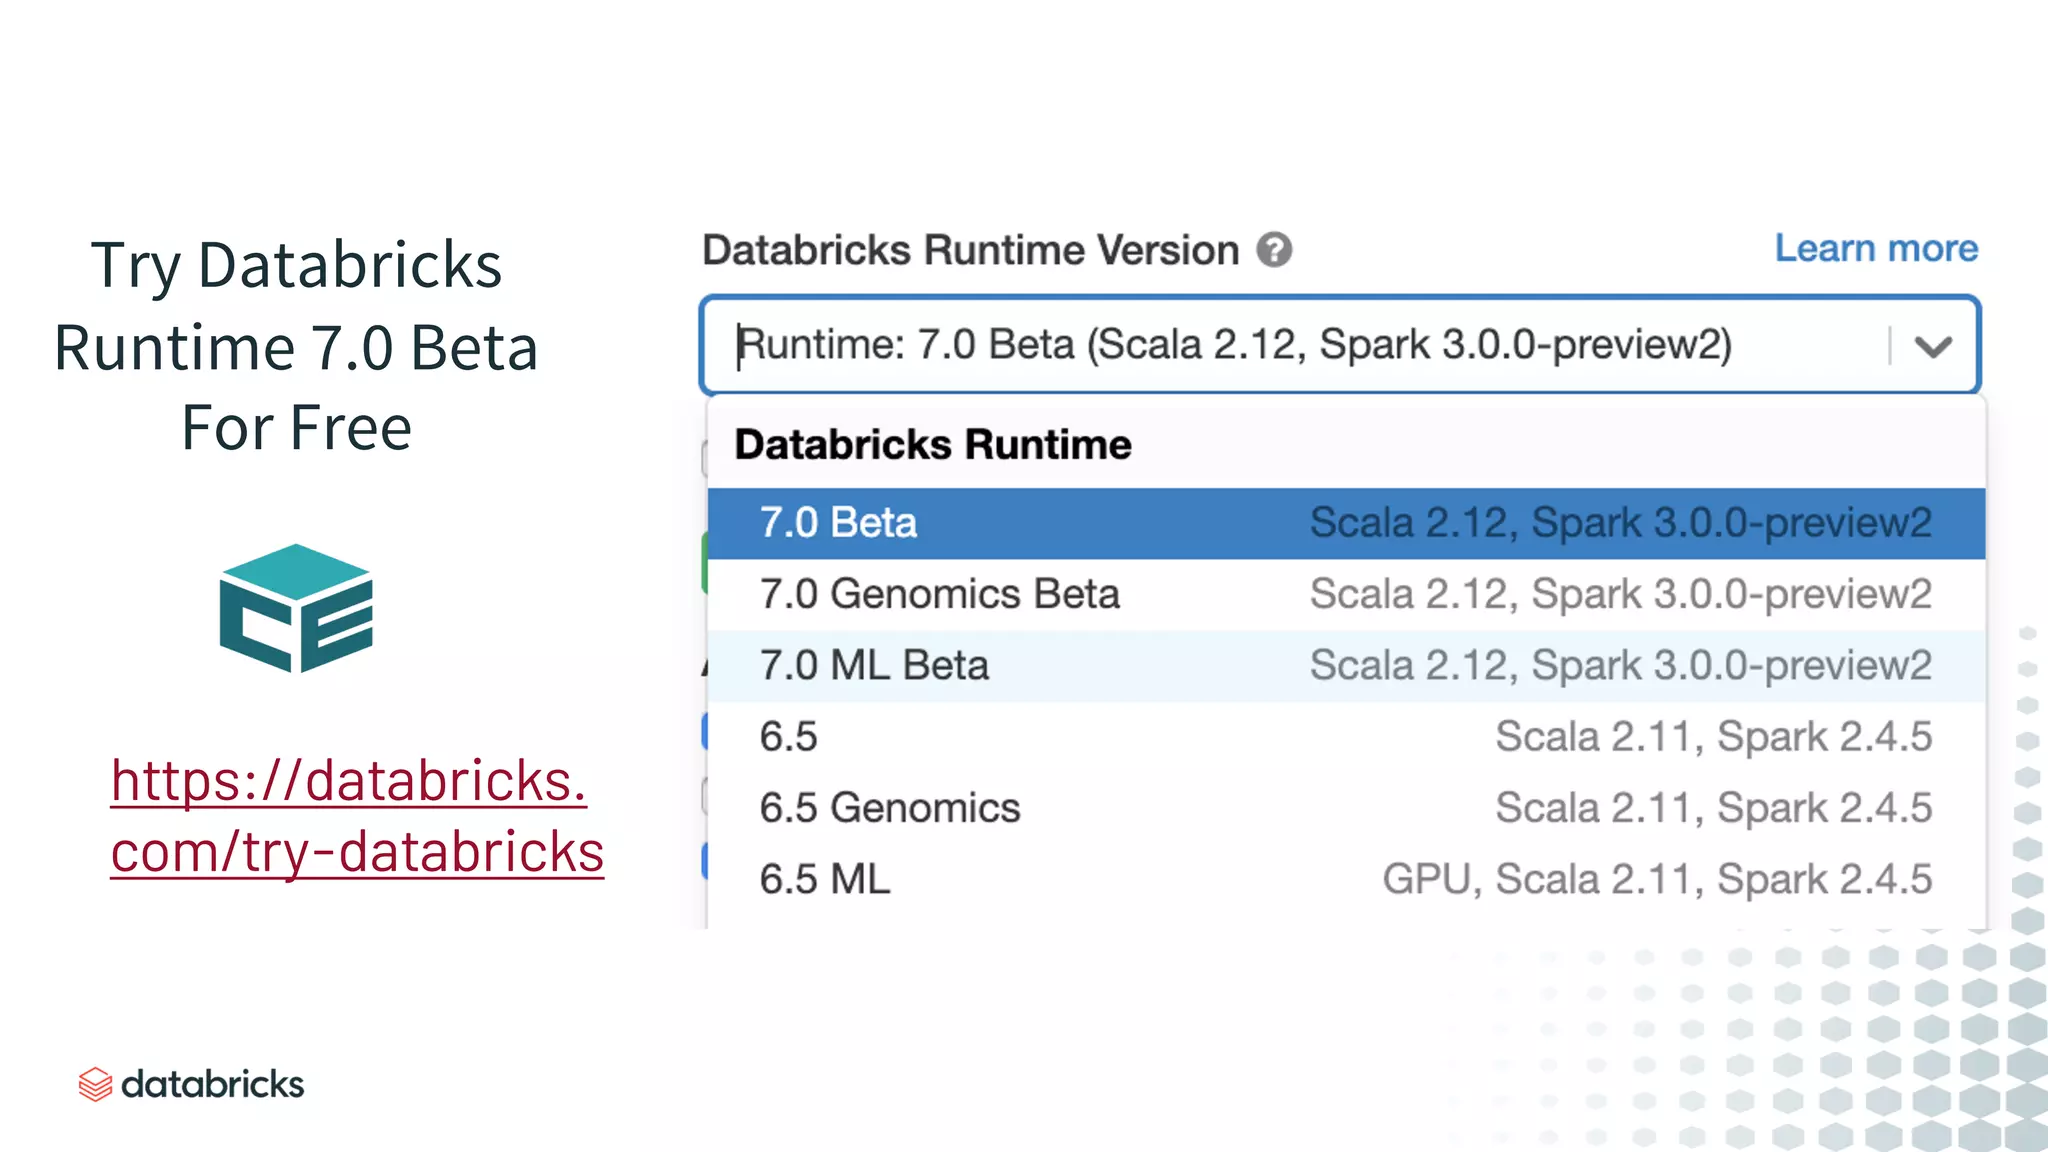
Task: Click the Community Edition CE cube logo
Action: tap(296, 608)
